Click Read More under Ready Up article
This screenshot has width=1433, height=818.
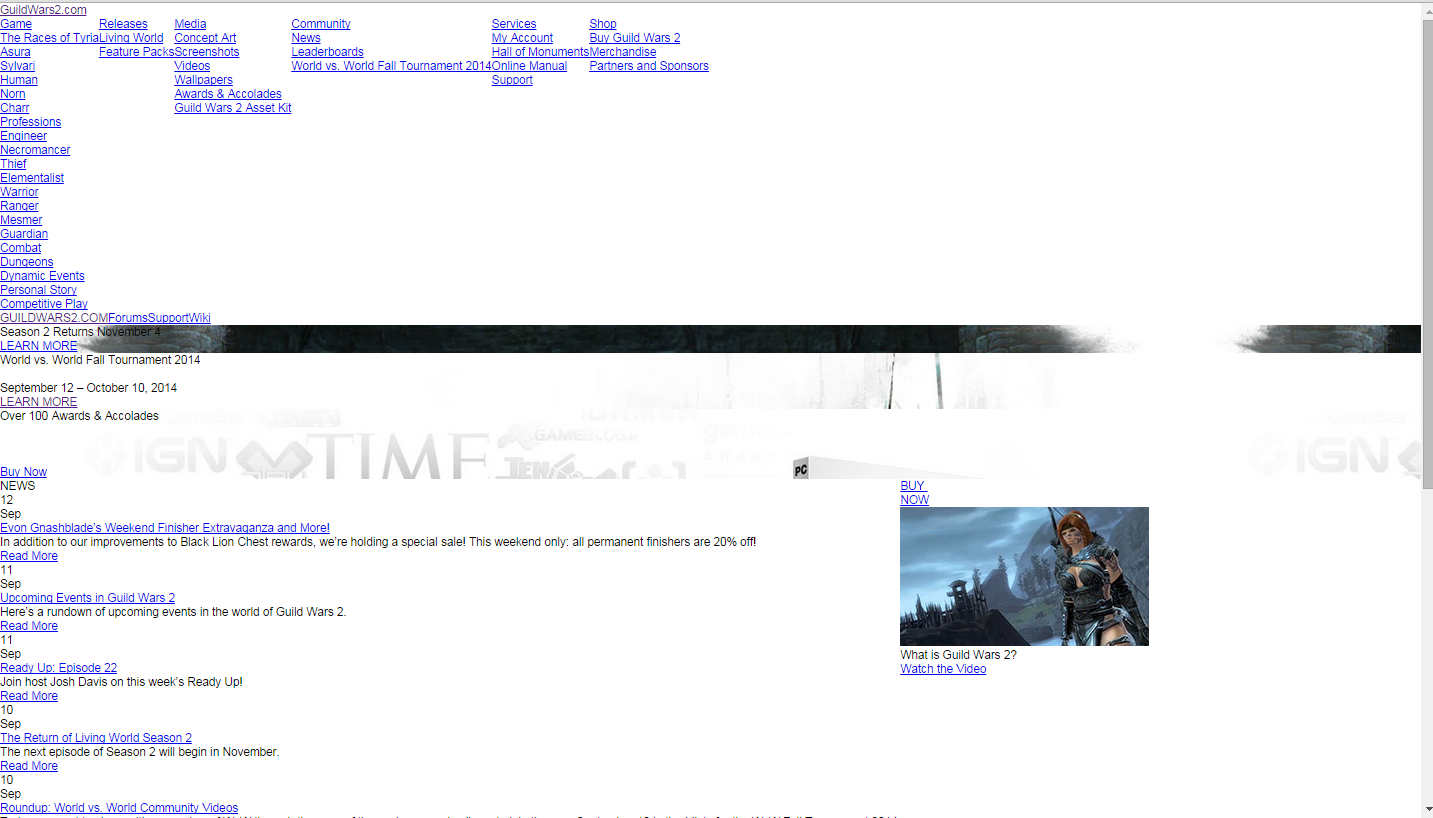coord(29,696)
